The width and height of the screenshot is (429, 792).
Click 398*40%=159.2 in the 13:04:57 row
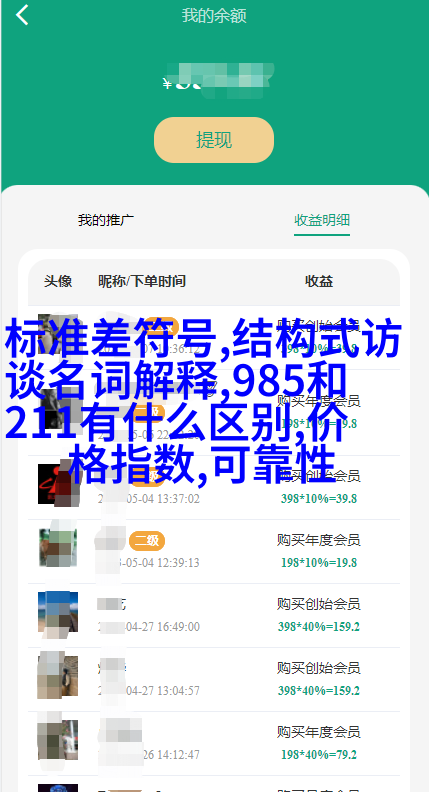(x=319, y=690)
